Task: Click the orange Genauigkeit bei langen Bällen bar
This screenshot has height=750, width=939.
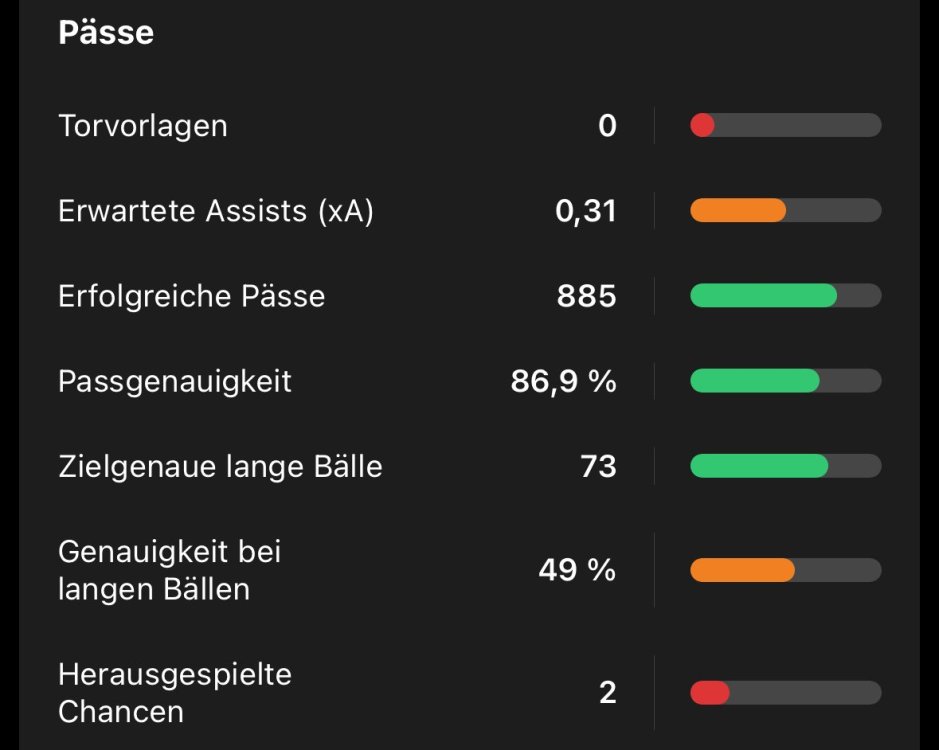Action: 785,570
